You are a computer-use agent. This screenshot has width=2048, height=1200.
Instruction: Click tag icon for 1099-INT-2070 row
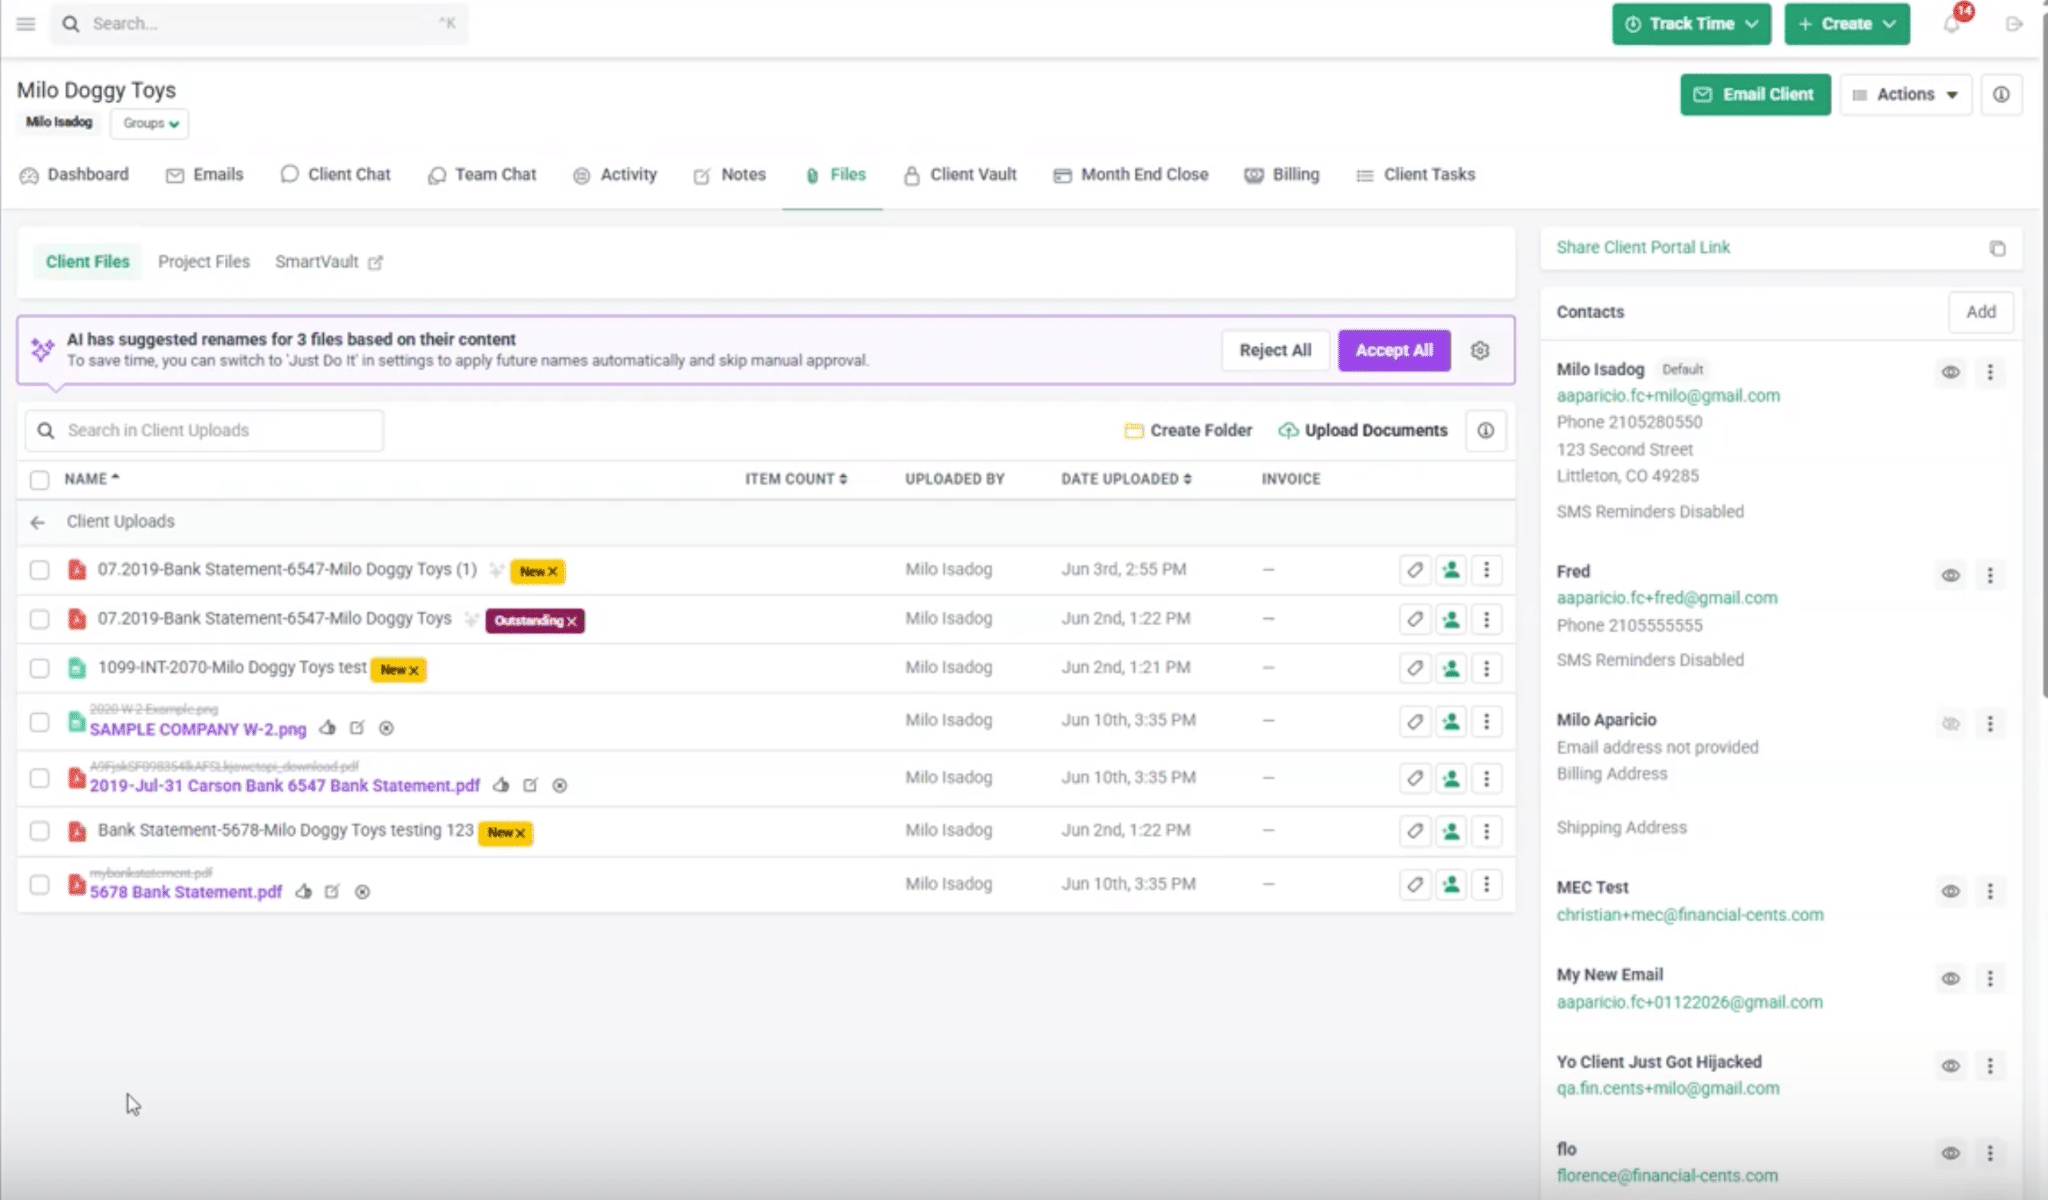pyautogui.click(x=1414, y=668)
